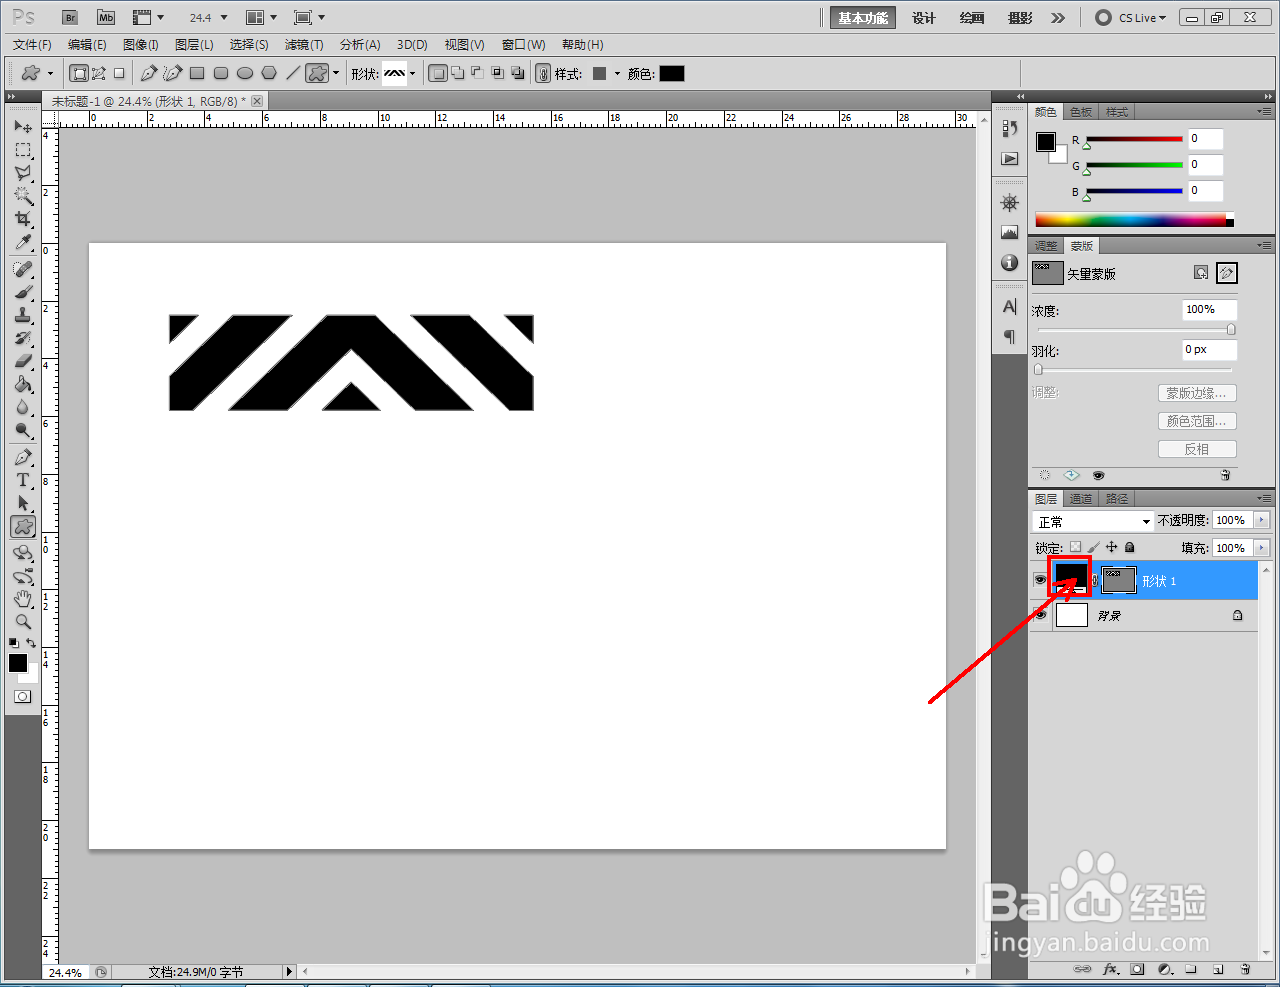
Task: Click the 蒙版边缘... button
Action: tap(1197, 393)
